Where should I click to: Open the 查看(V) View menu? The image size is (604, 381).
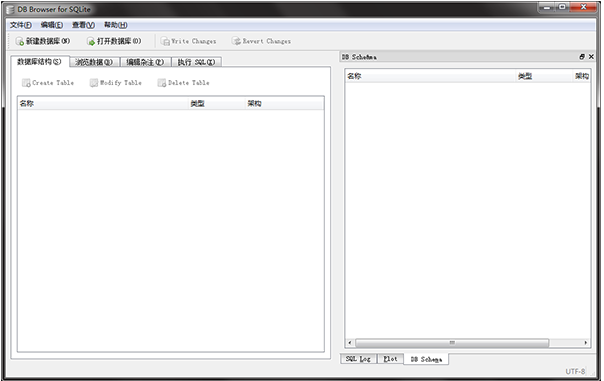pyautogui.click(x=83, y=25)
